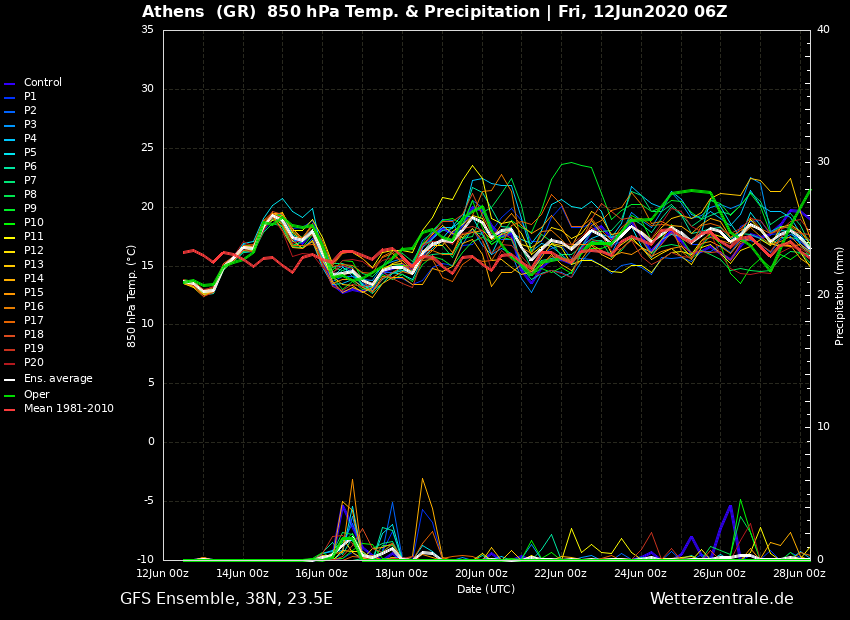
Task: Select the P13 legend label
Action: click(x=34, y=264)
